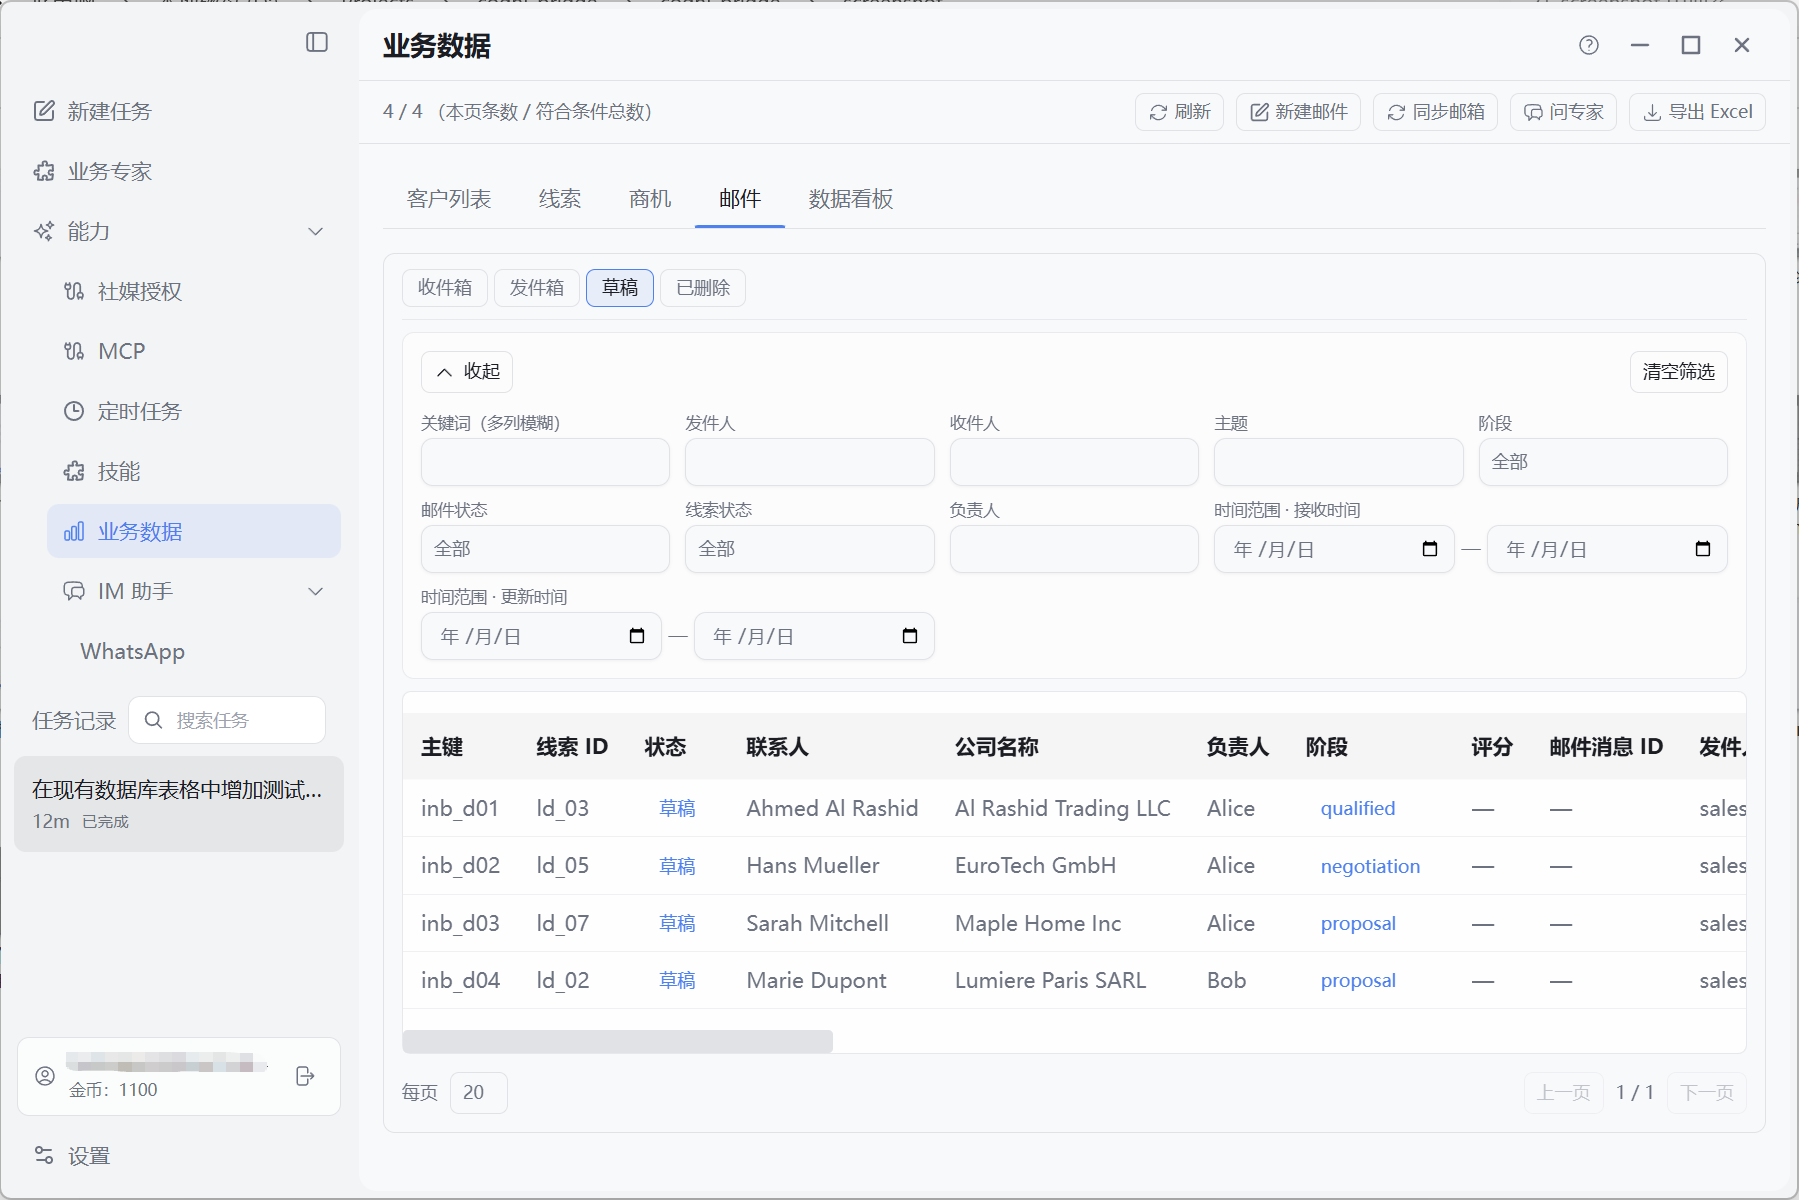Switch to the 客户列表 tab
Screen dimensions: 1799x1200
pyautogui.click(x=449, y=199)
